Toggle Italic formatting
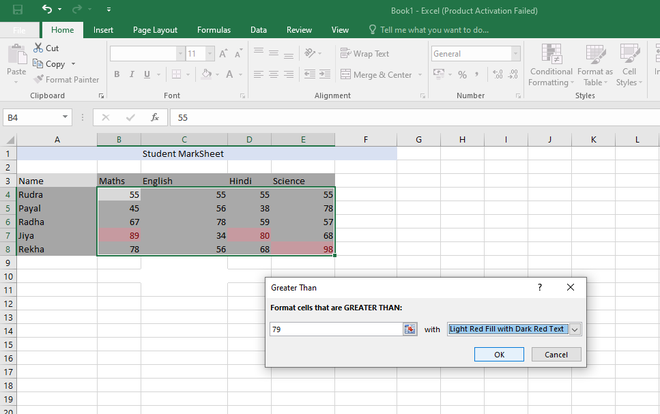Screen dimensions: 660x414 pyautogui.click(x=131, y=74)
